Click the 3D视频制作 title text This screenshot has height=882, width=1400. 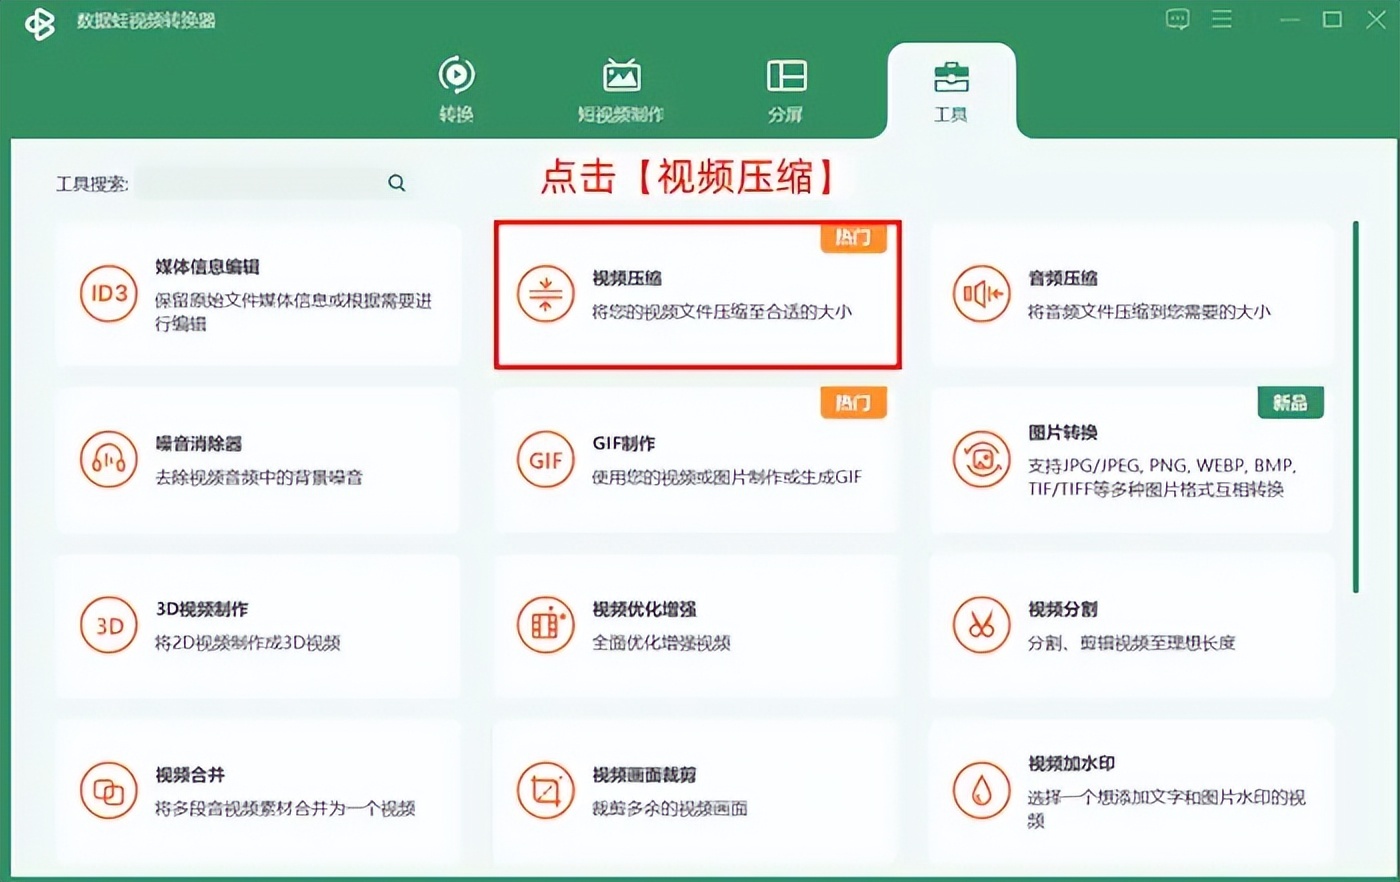202,609
